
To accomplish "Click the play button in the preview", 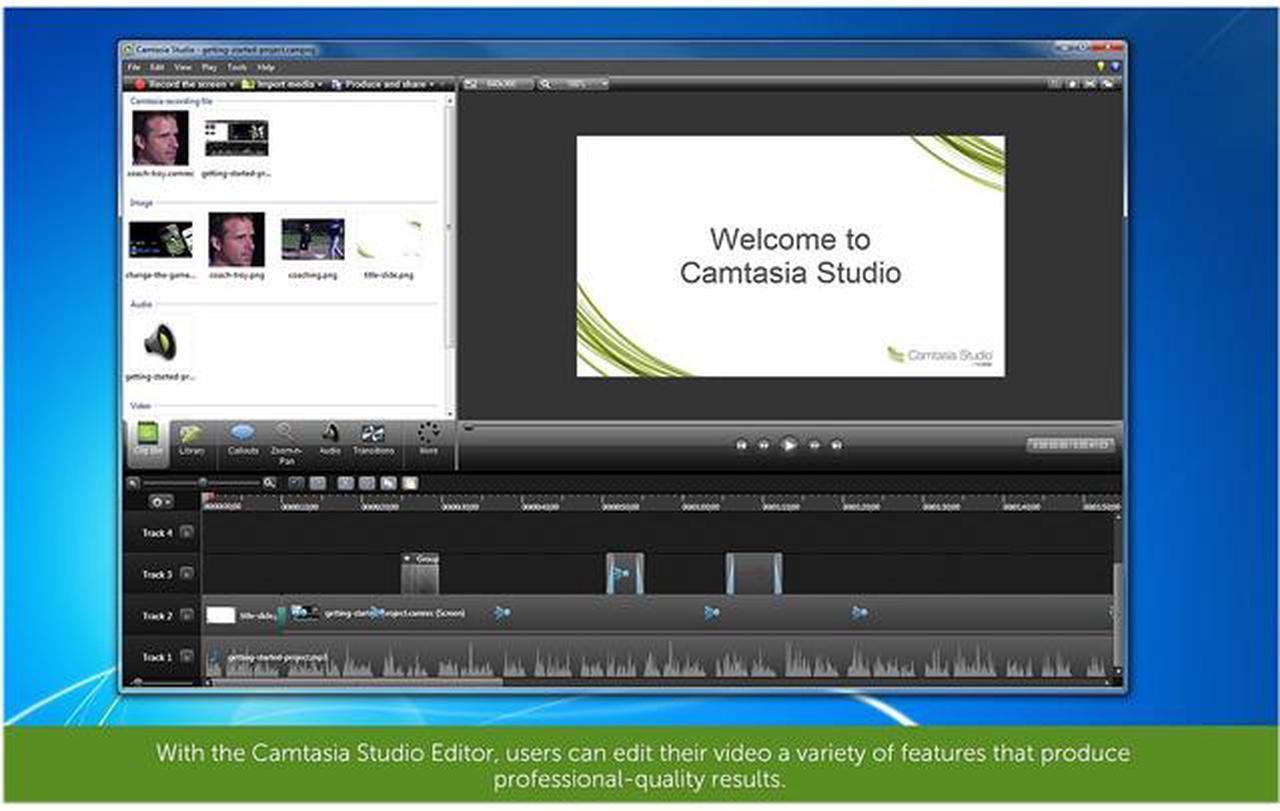I will pos(789,445).
